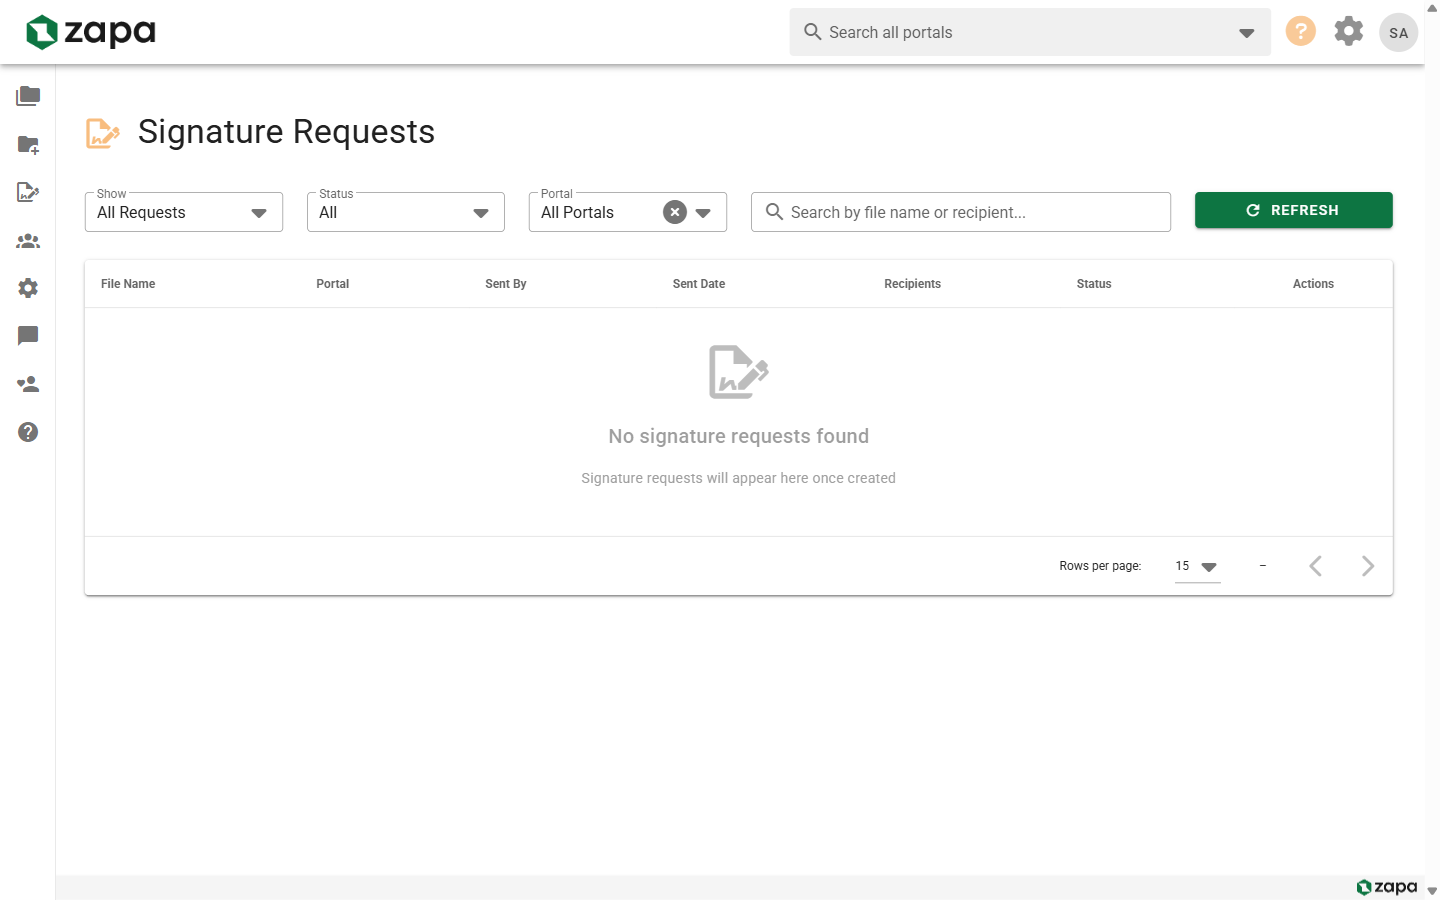Screen dimensions: 1440x900
Task: Click the Zapa footer logo
Action: pyautogui.click(x=1387, y=887)
